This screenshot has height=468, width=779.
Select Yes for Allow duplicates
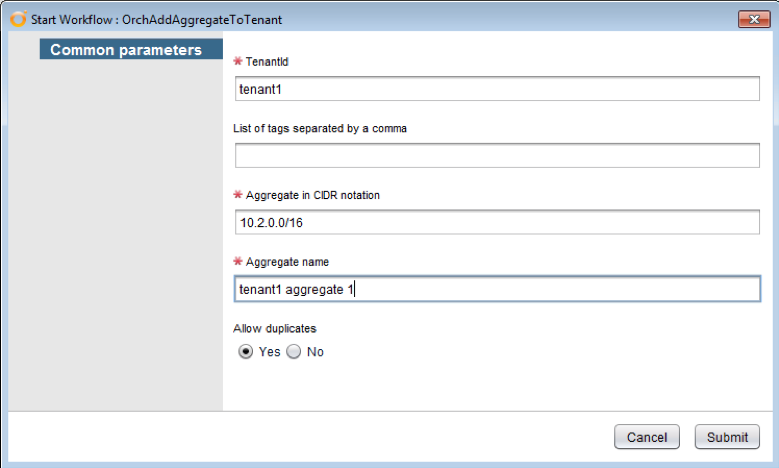pos(243,352)
